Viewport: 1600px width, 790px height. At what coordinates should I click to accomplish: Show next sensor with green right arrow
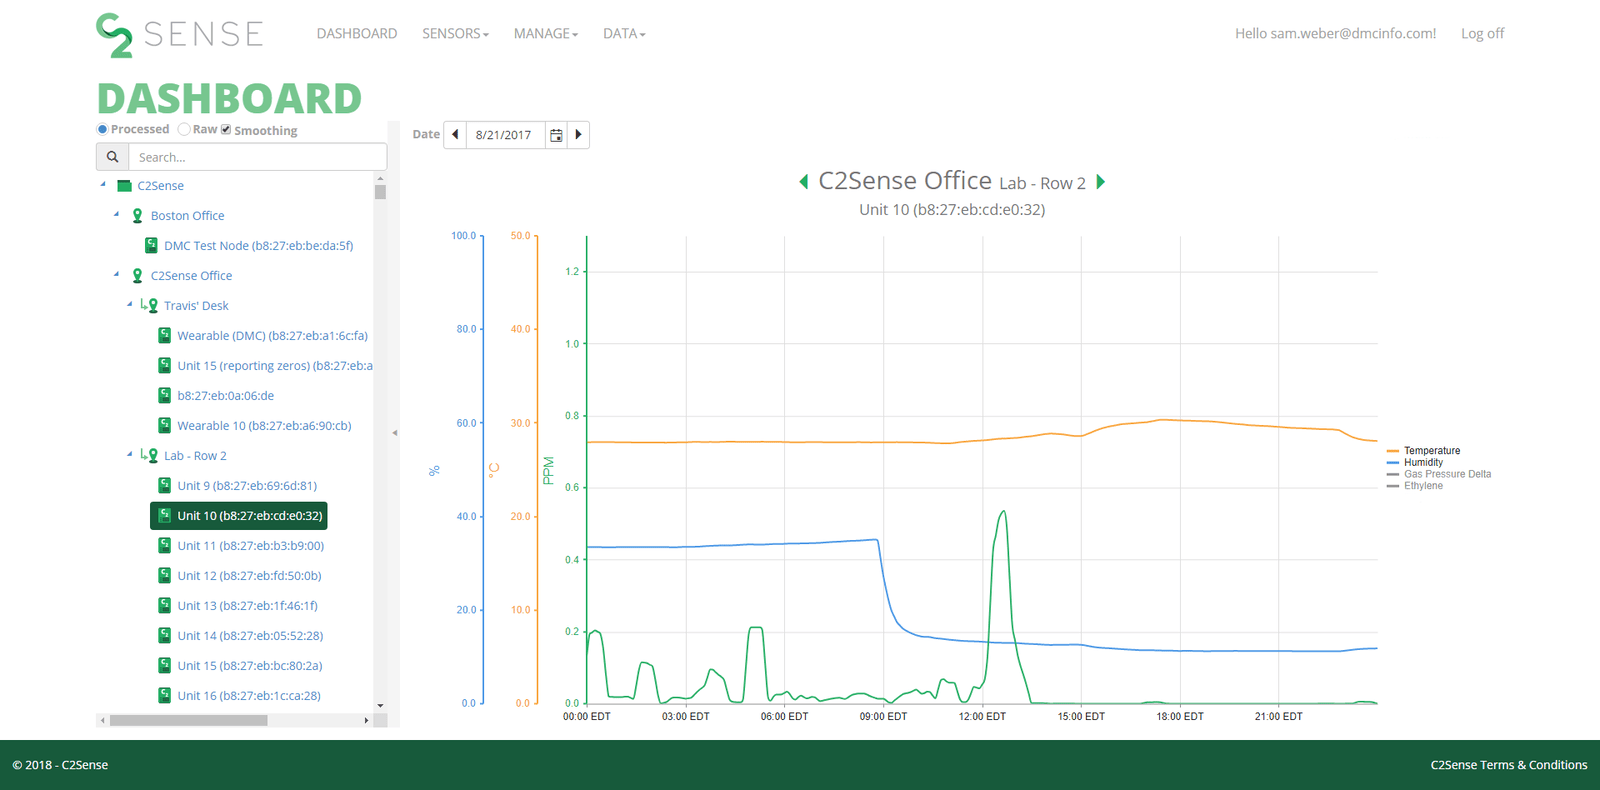pyautogui.click(x=1101, y=182)
